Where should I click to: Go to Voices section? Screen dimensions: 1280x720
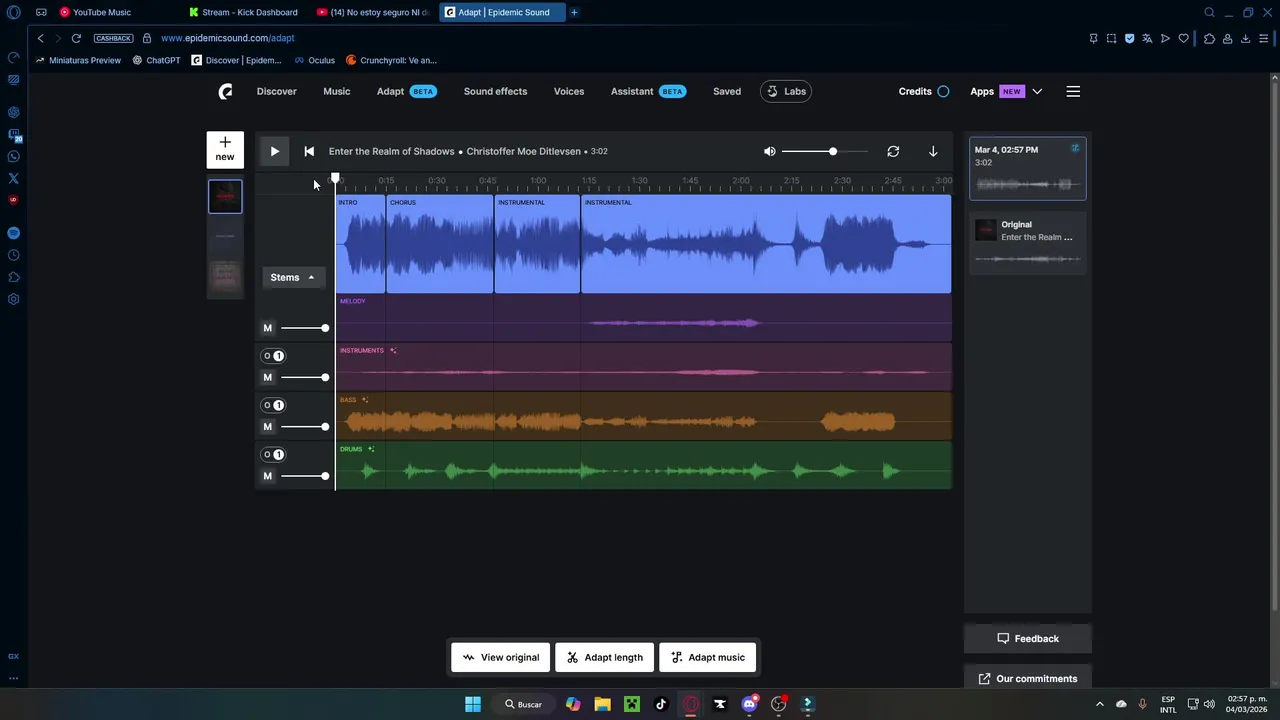(x=569, y=91)
